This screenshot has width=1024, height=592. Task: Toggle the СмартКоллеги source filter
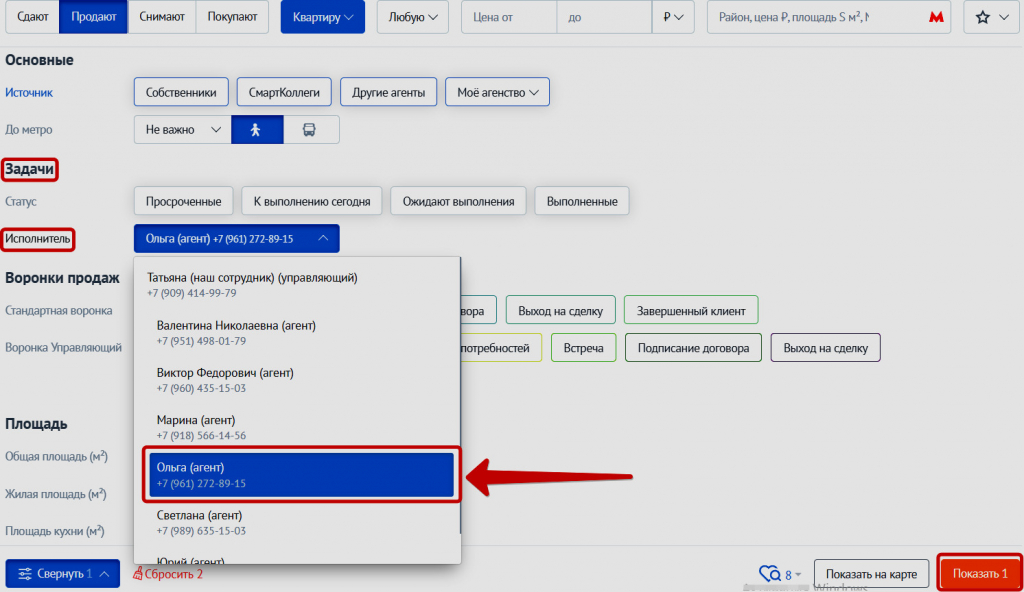(x=284, y=92)
